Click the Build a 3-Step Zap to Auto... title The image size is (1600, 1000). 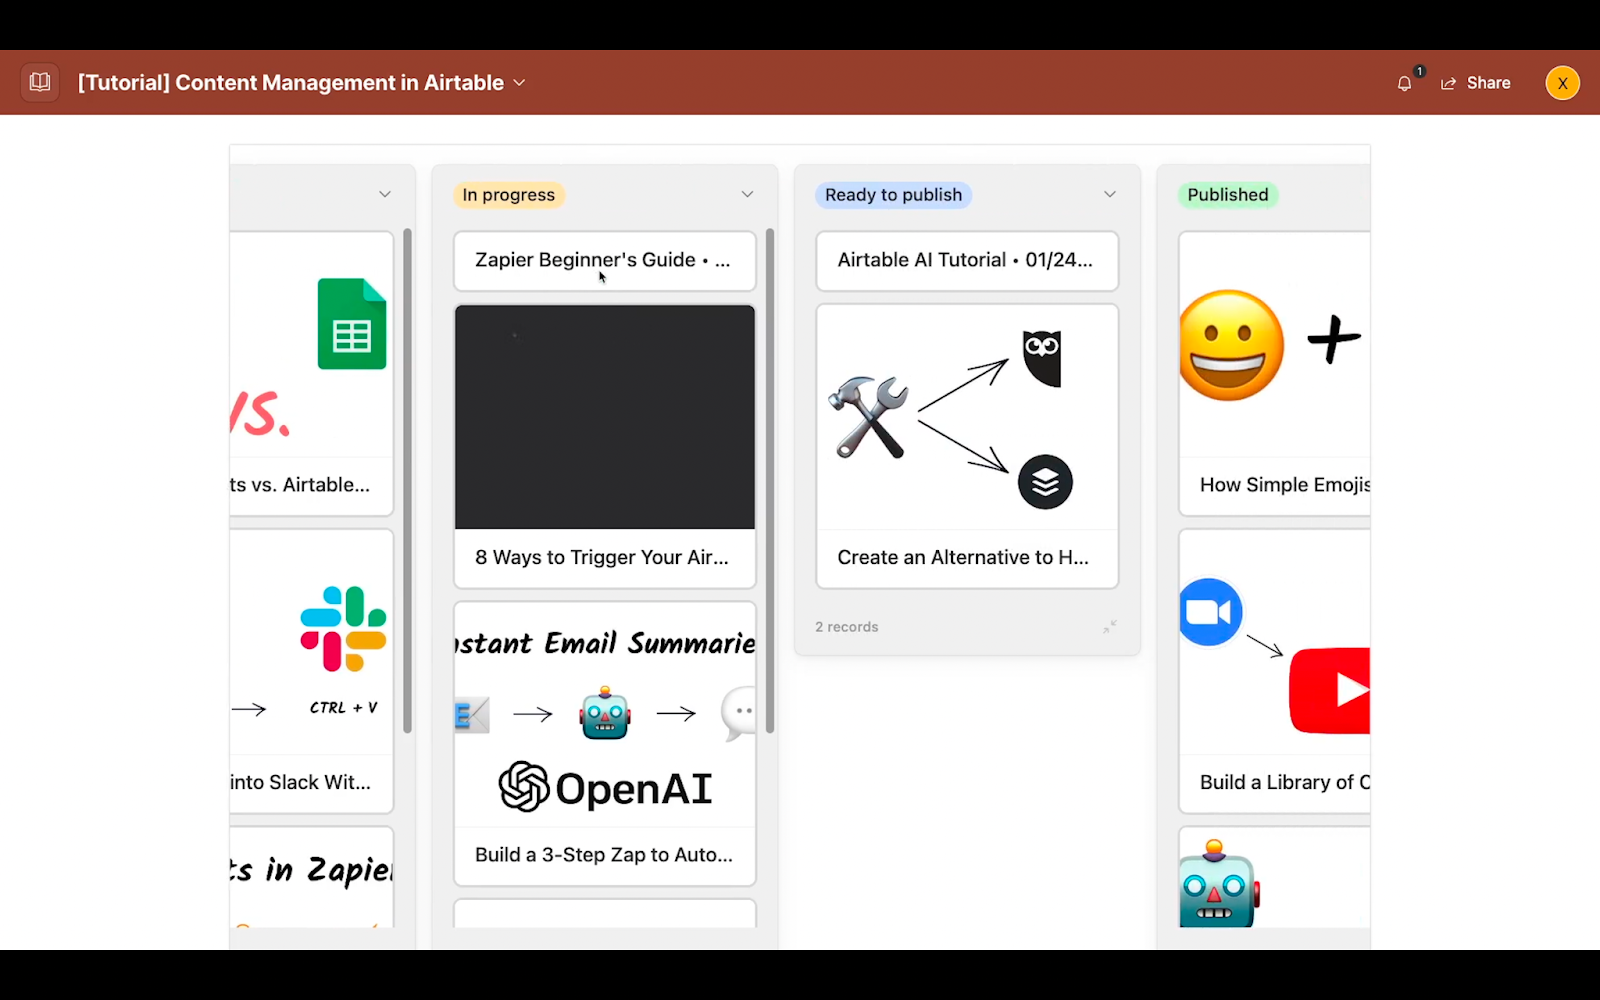[604, 855]
